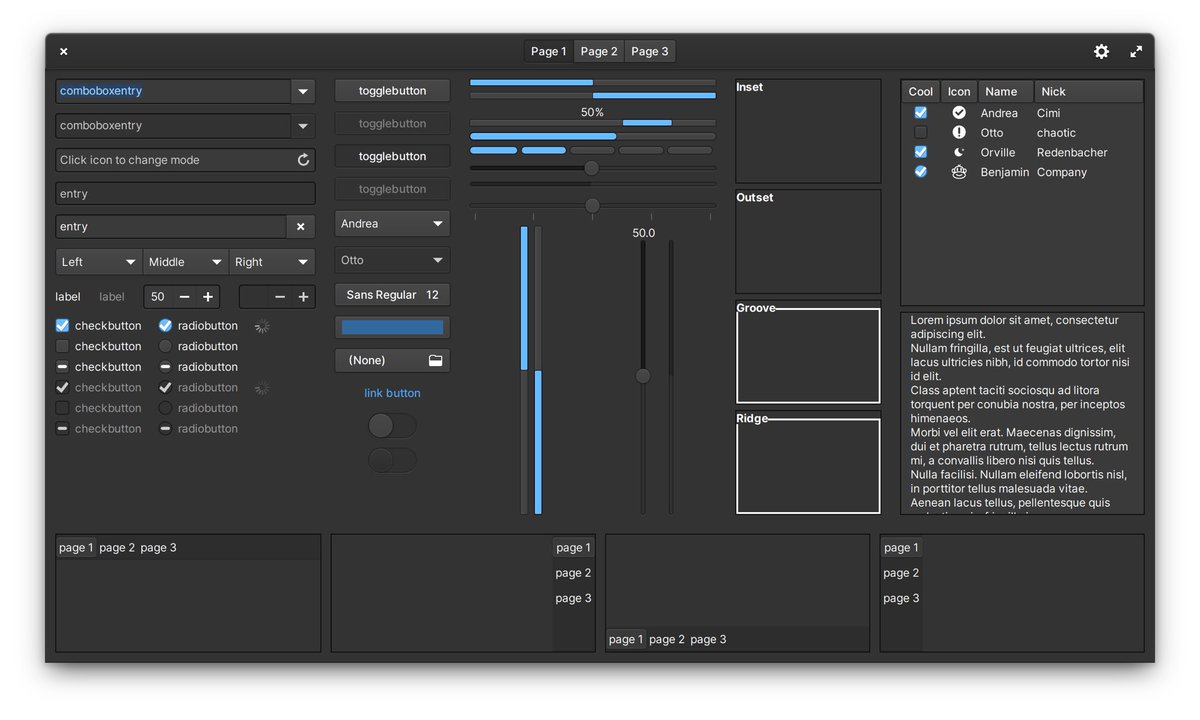Toggle the third indeterminate checkbutton
1200x720 pixels.
click(x=62, y=367)
